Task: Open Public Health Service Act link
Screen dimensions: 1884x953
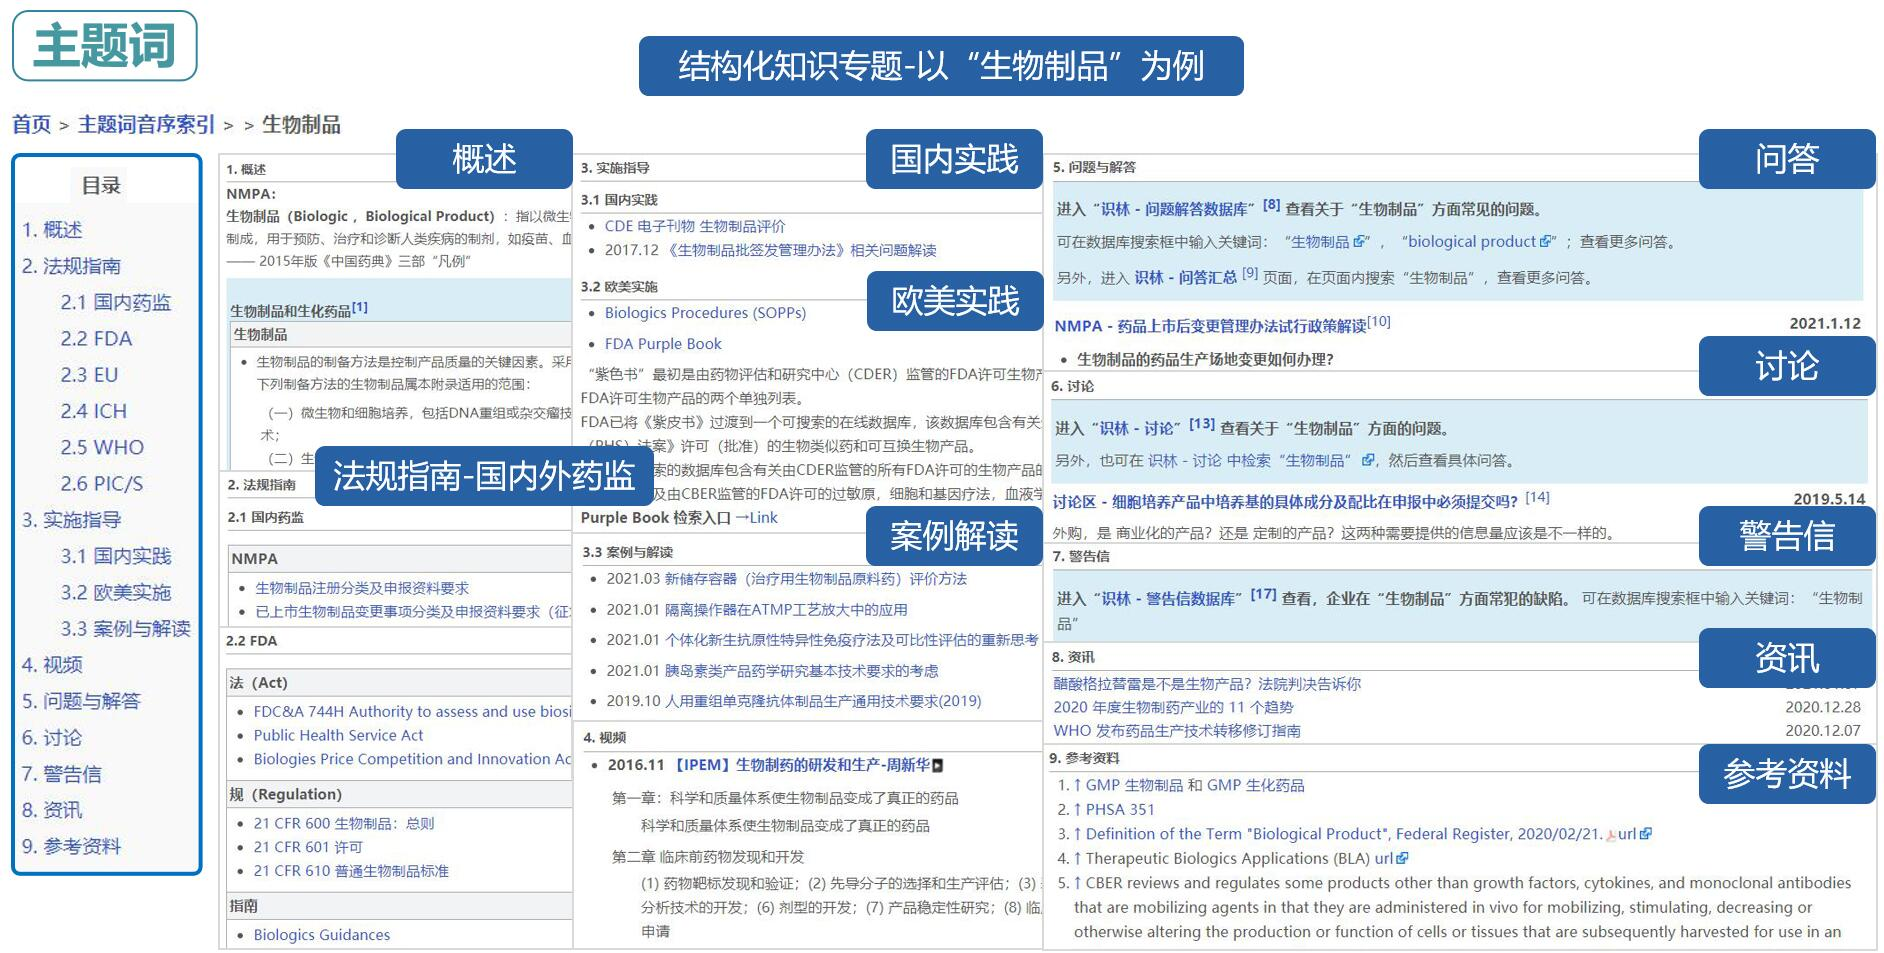Action: coord(338,735)
